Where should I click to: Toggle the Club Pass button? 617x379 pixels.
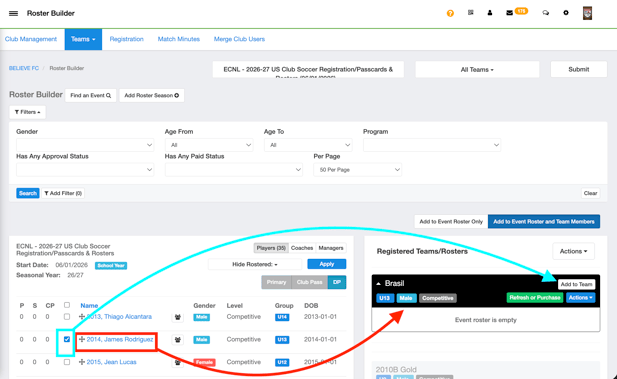click(309, 282)
